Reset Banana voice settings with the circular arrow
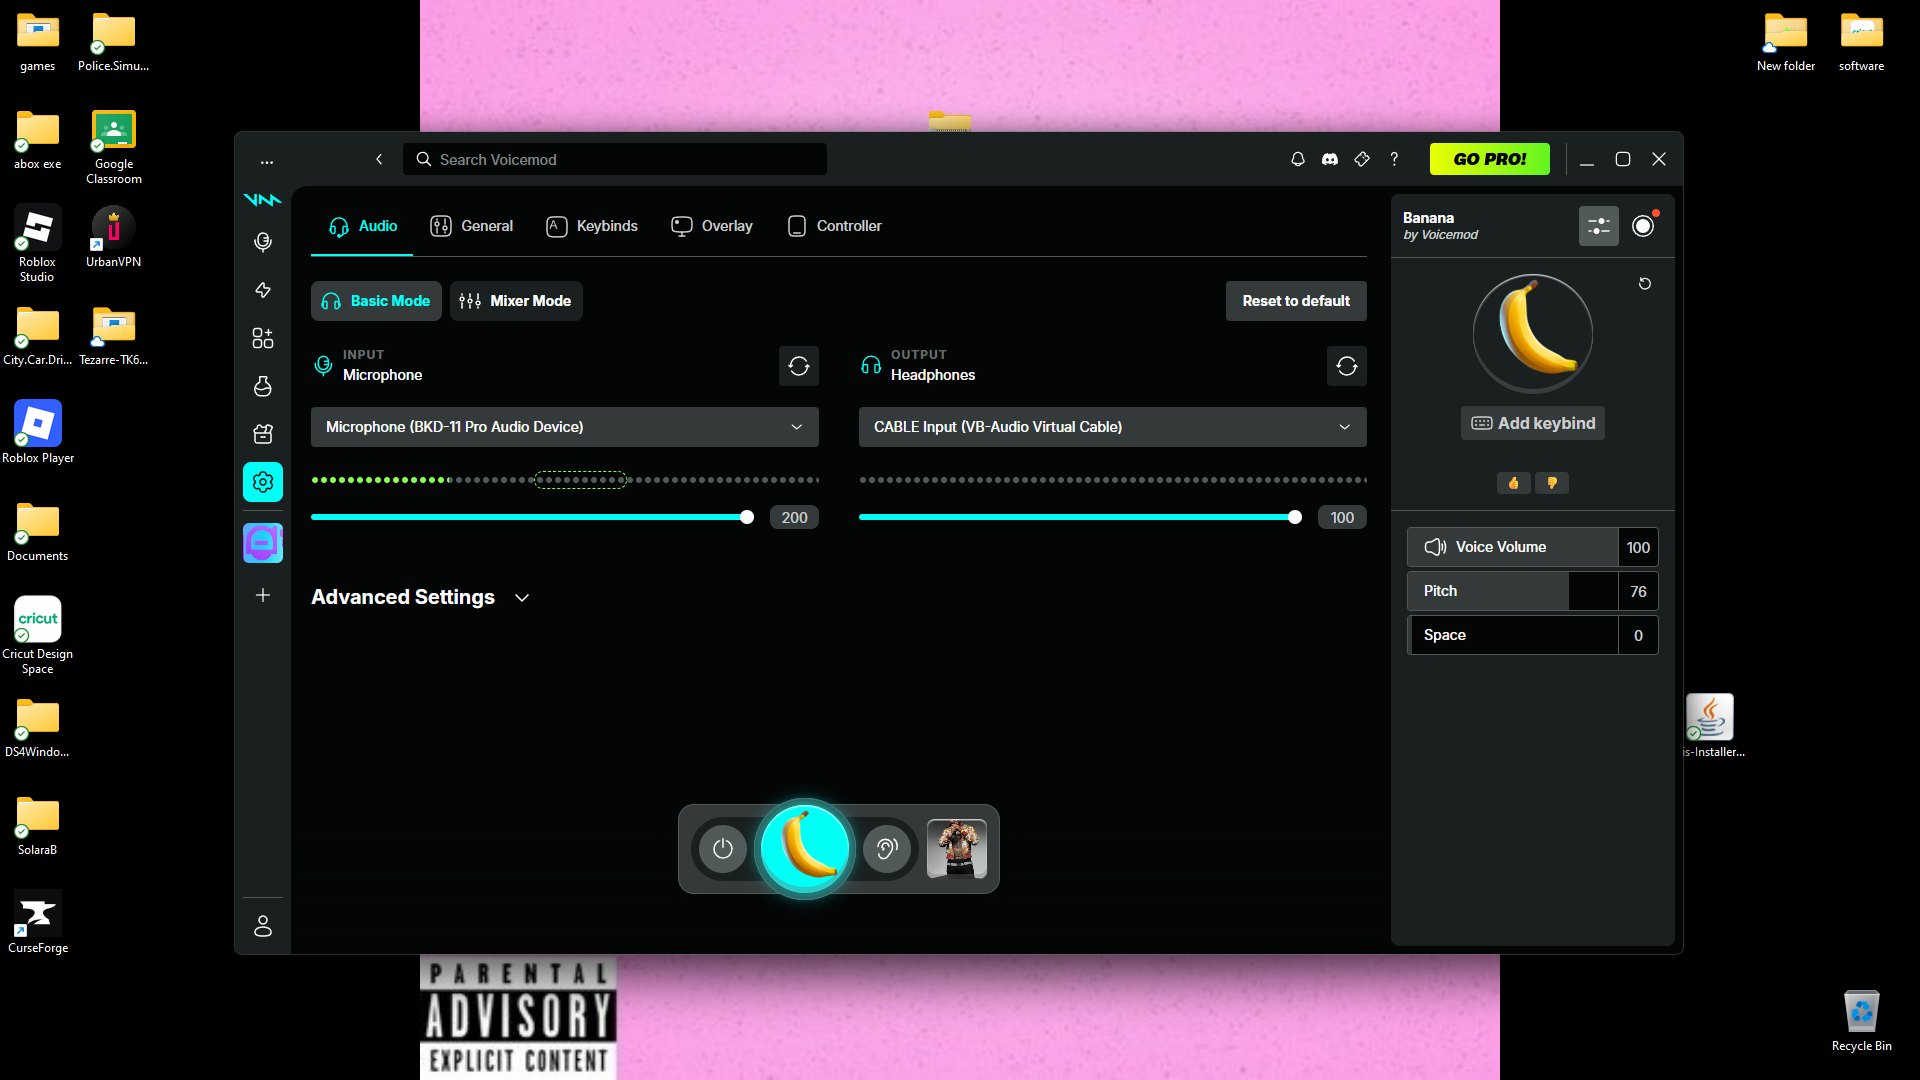 [1644, 284]
